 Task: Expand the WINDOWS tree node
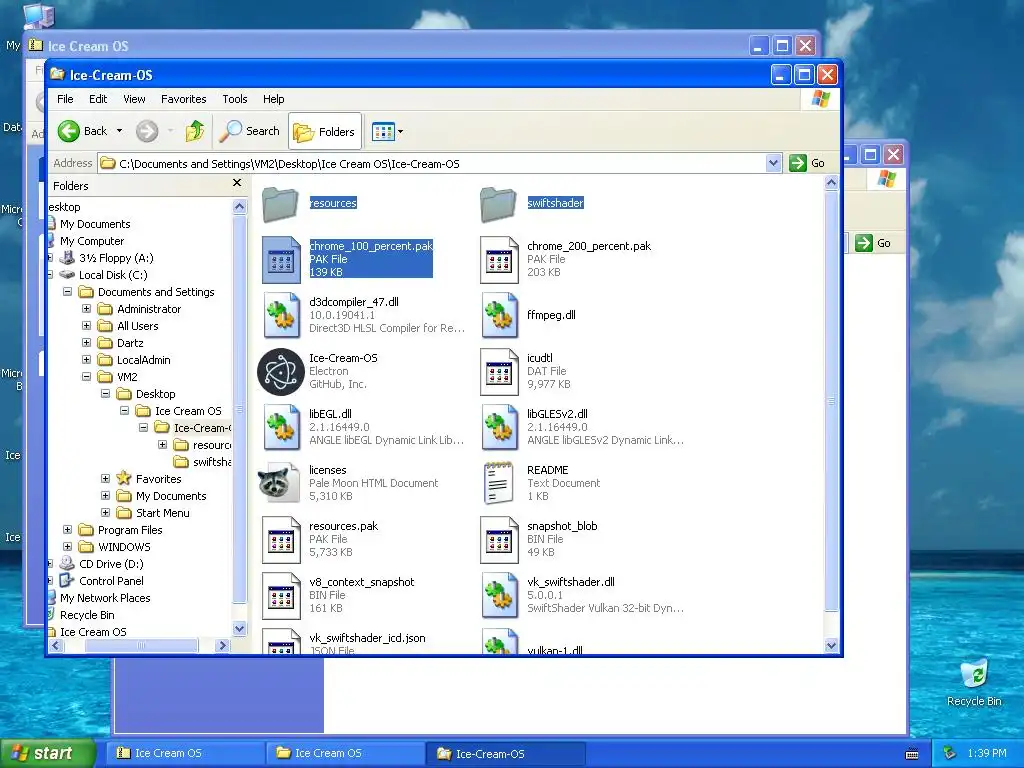67,547
